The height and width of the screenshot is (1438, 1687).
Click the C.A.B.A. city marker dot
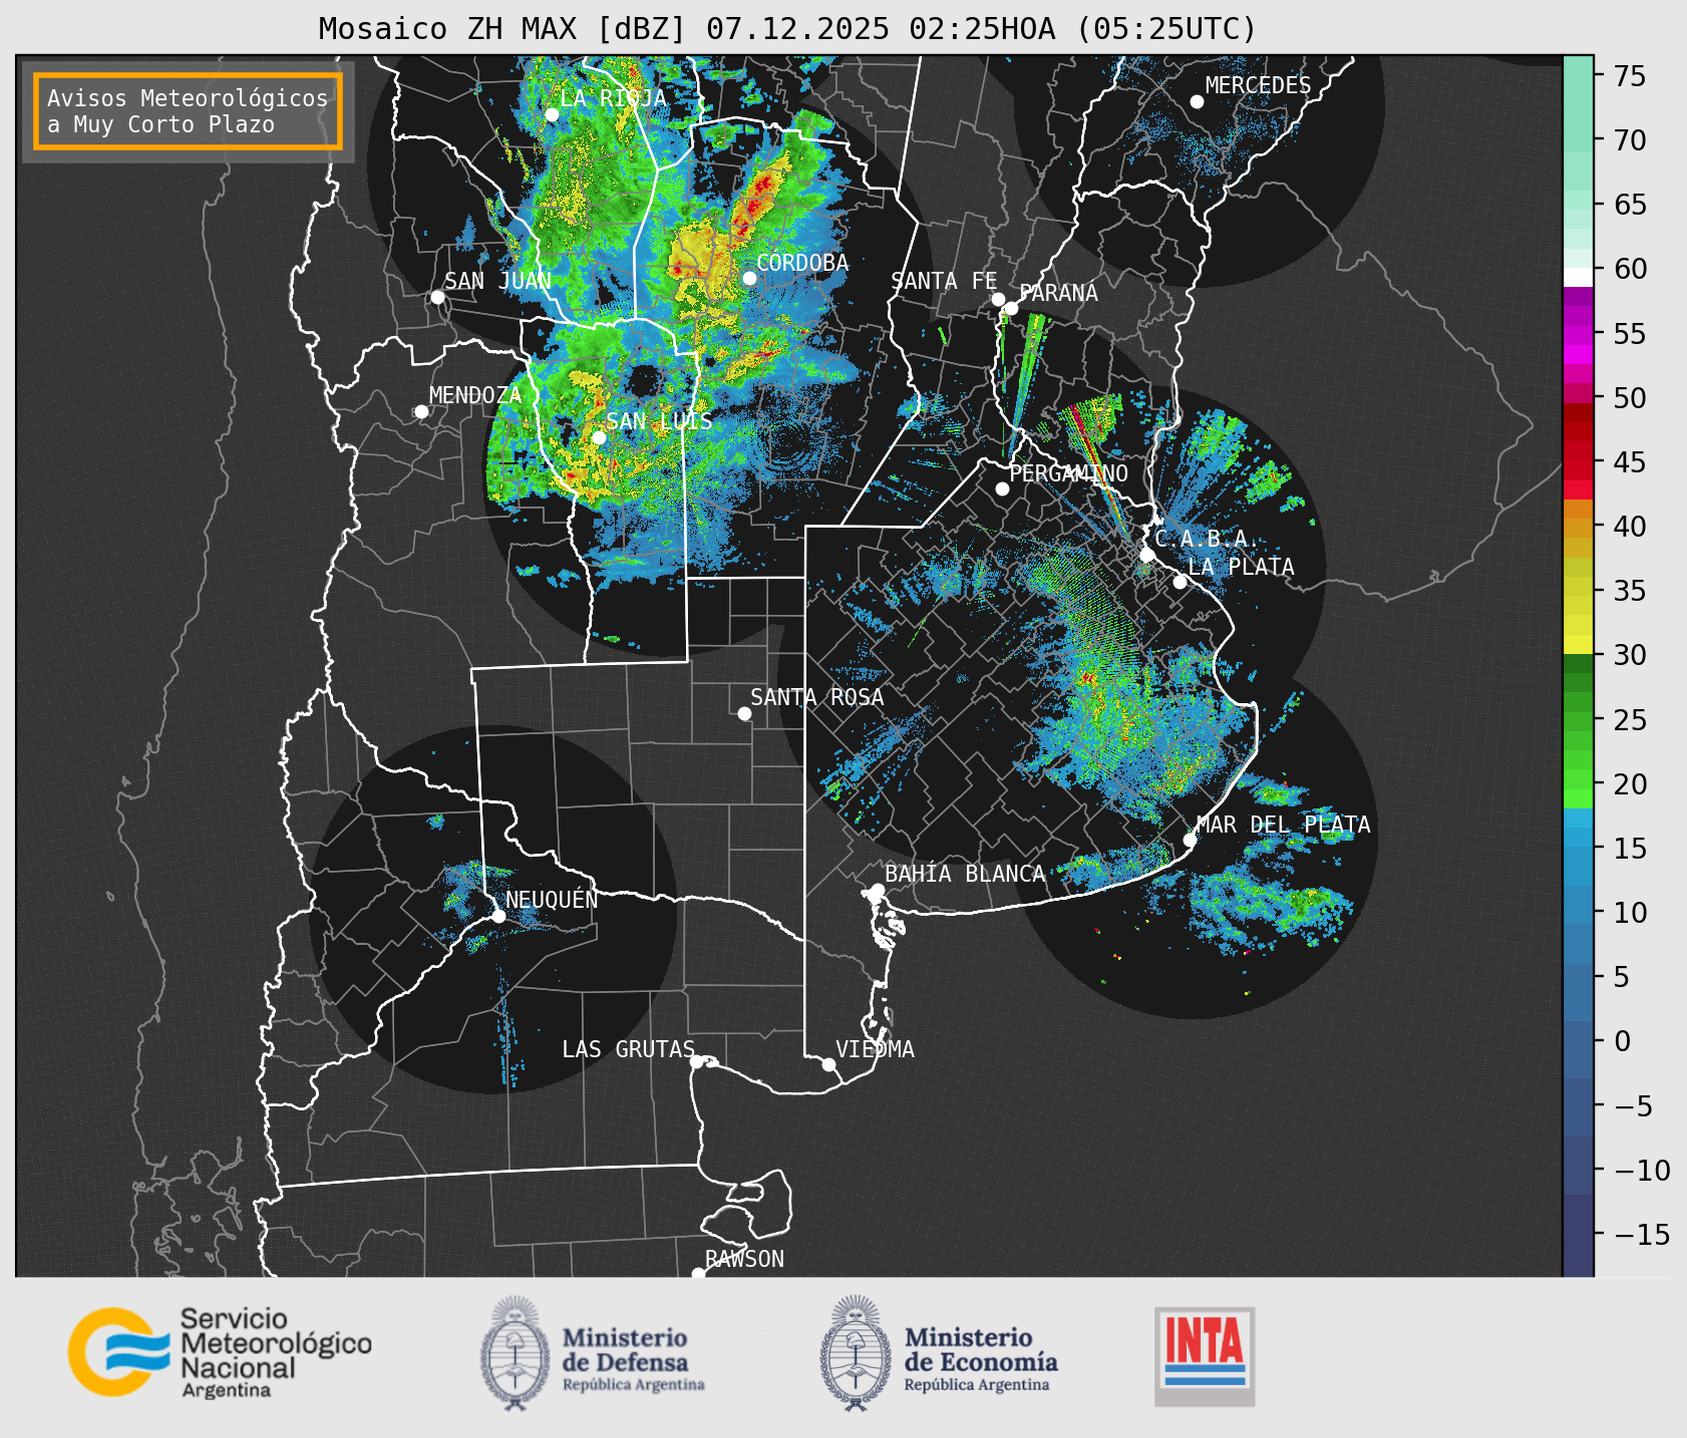tap(1147, 555)
